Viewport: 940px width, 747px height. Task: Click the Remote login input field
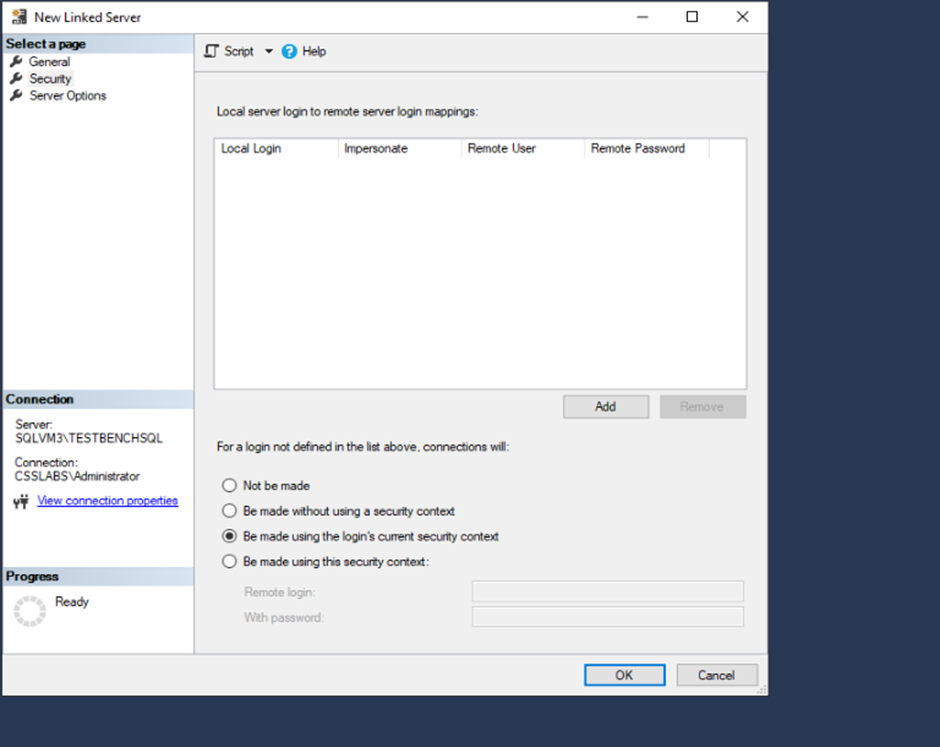[608, 591]
